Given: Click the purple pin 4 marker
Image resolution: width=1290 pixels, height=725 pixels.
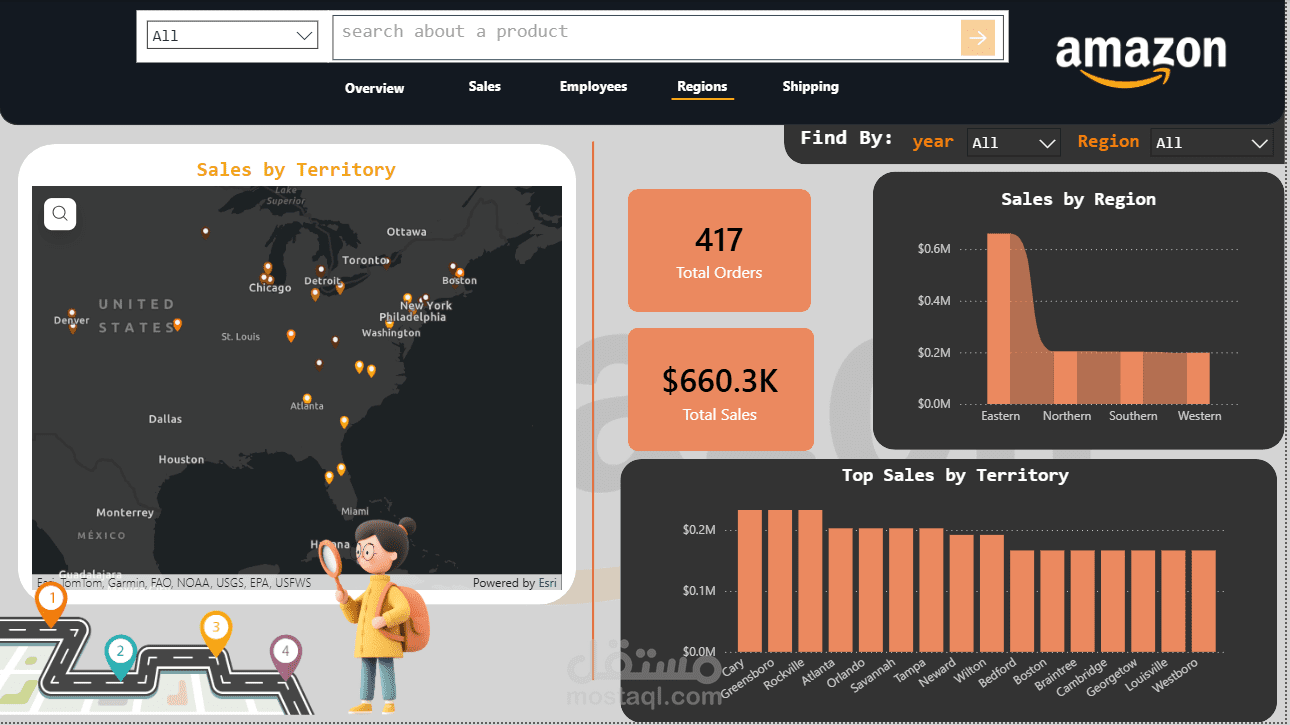Looking at the screenshot, I should coord(284,650).
